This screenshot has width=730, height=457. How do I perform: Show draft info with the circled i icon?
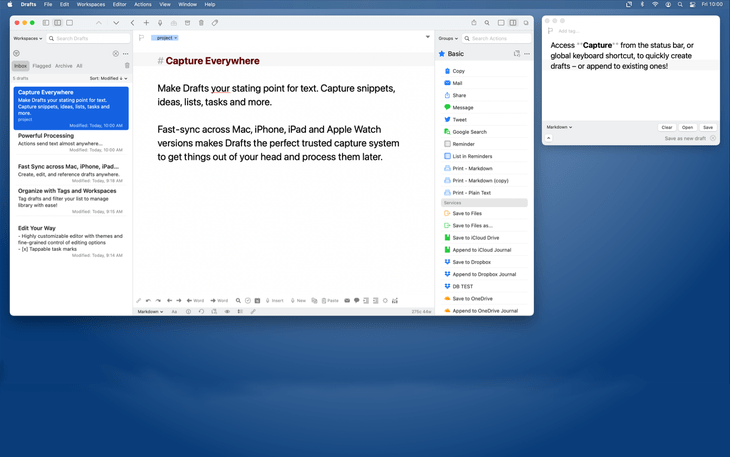pyautogui.click(x=188, y=312)
